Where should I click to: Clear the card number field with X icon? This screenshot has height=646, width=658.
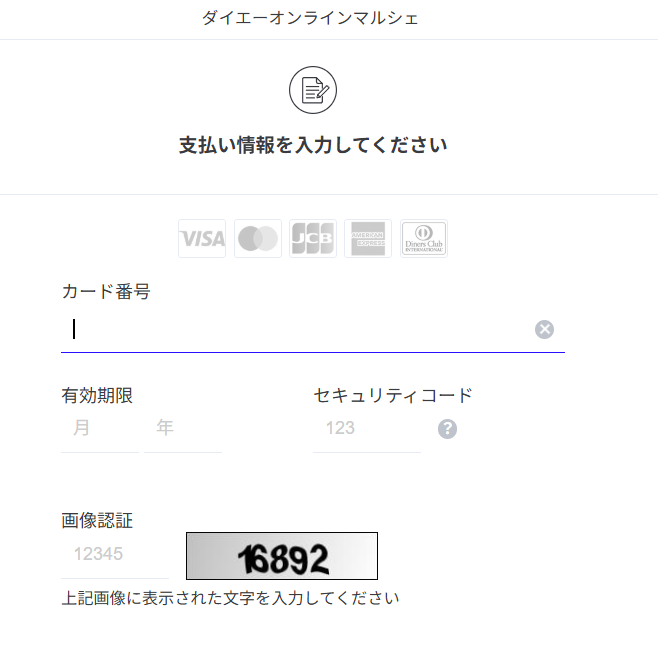[x=544, y=330]
